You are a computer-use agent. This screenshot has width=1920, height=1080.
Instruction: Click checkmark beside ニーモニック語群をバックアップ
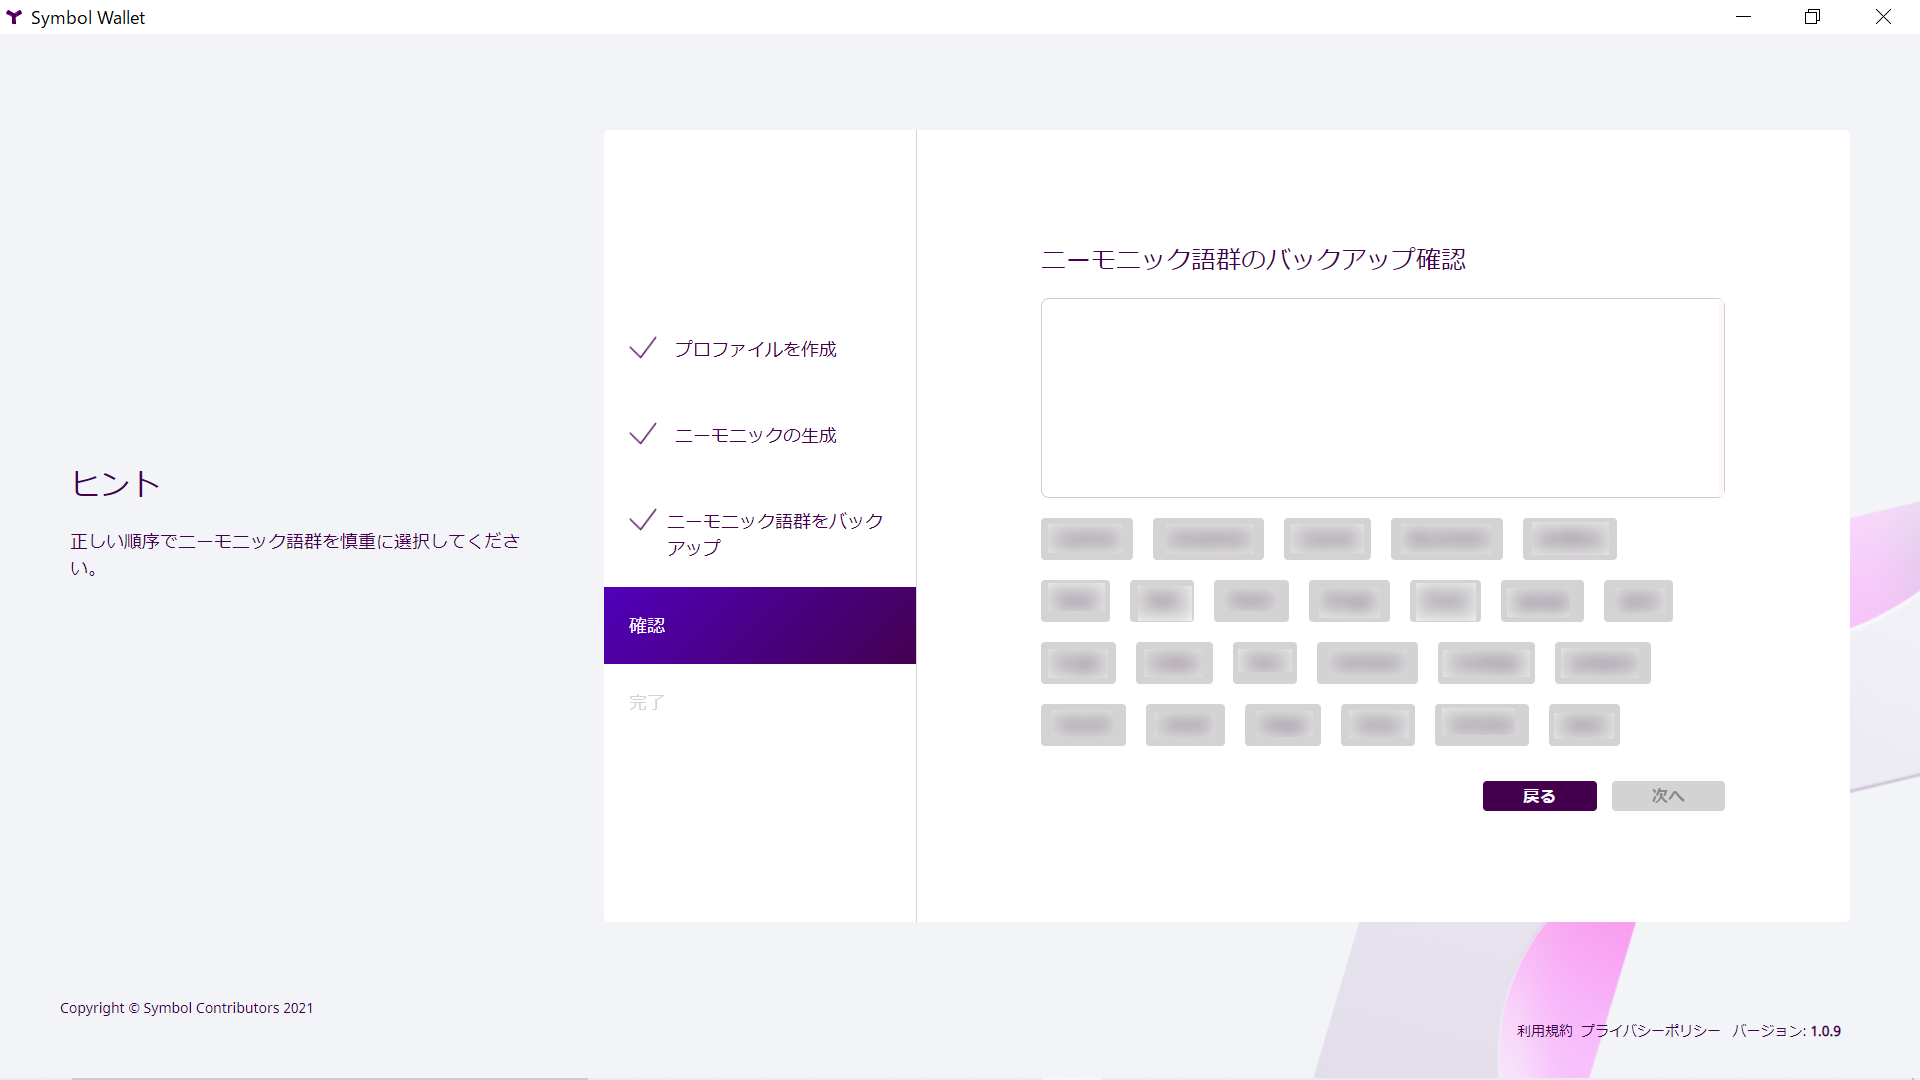click(643, 519)
